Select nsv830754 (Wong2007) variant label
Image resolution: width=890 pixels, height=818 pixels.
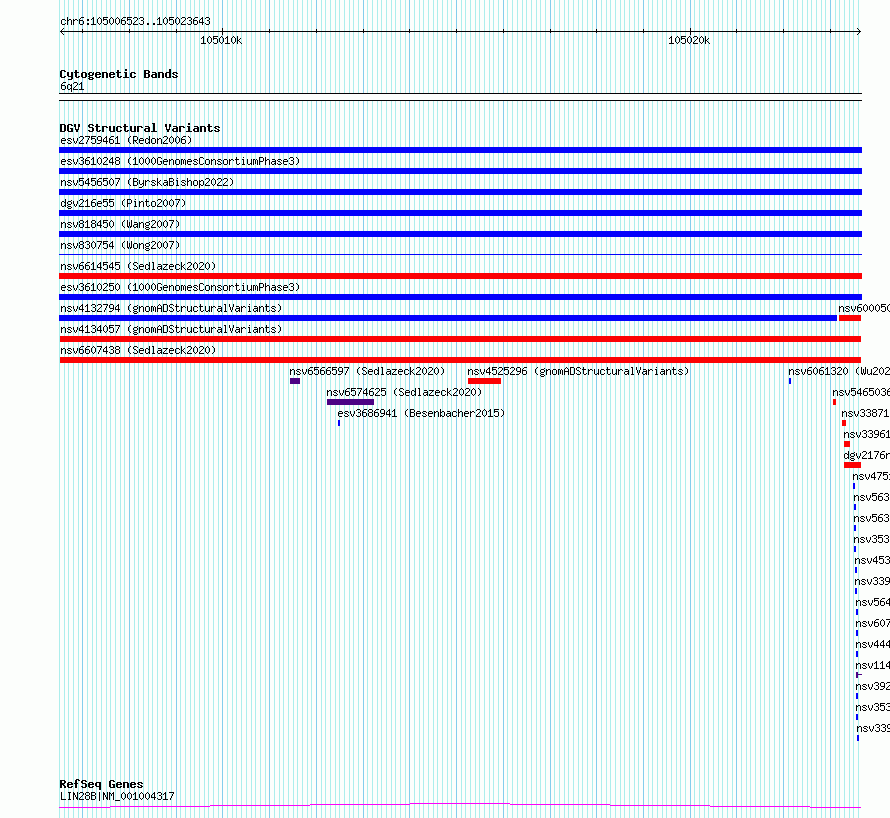pyautogui.click(x=120, y=245)
